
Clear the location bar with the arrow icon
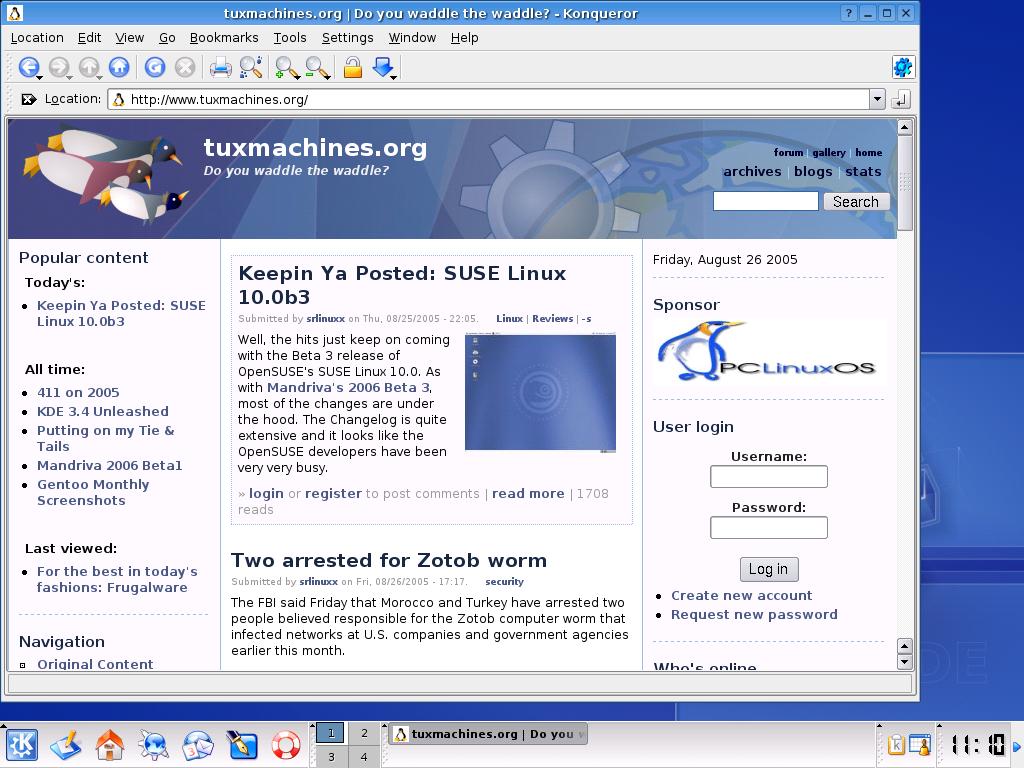click(x=28, y=99)
